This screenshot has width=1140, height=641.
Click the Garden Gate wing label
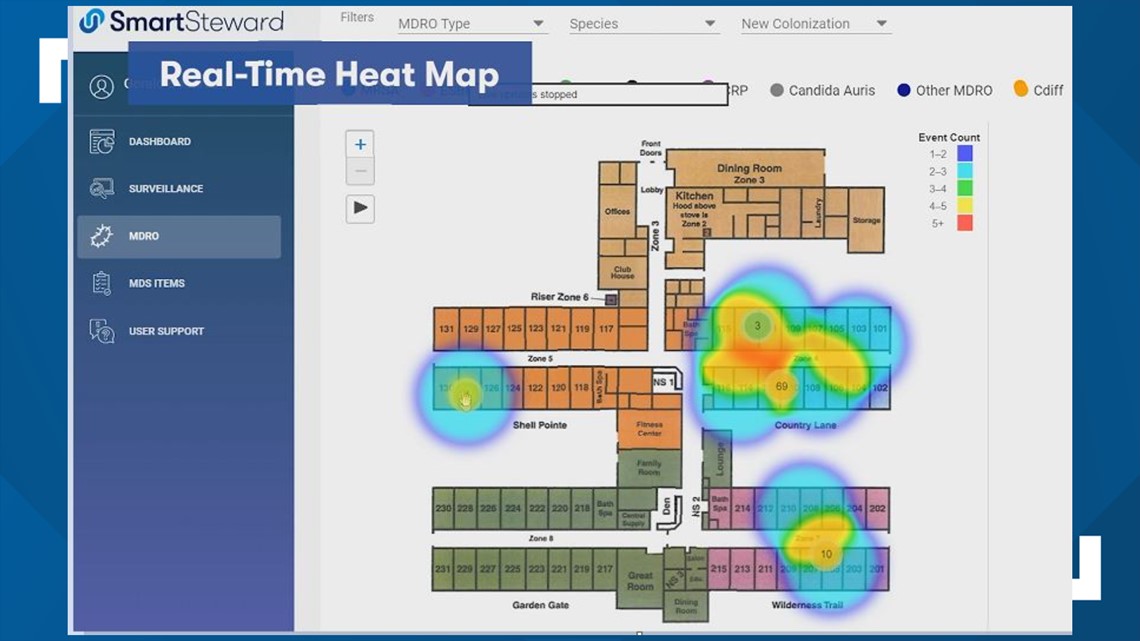tap(540, 605)
